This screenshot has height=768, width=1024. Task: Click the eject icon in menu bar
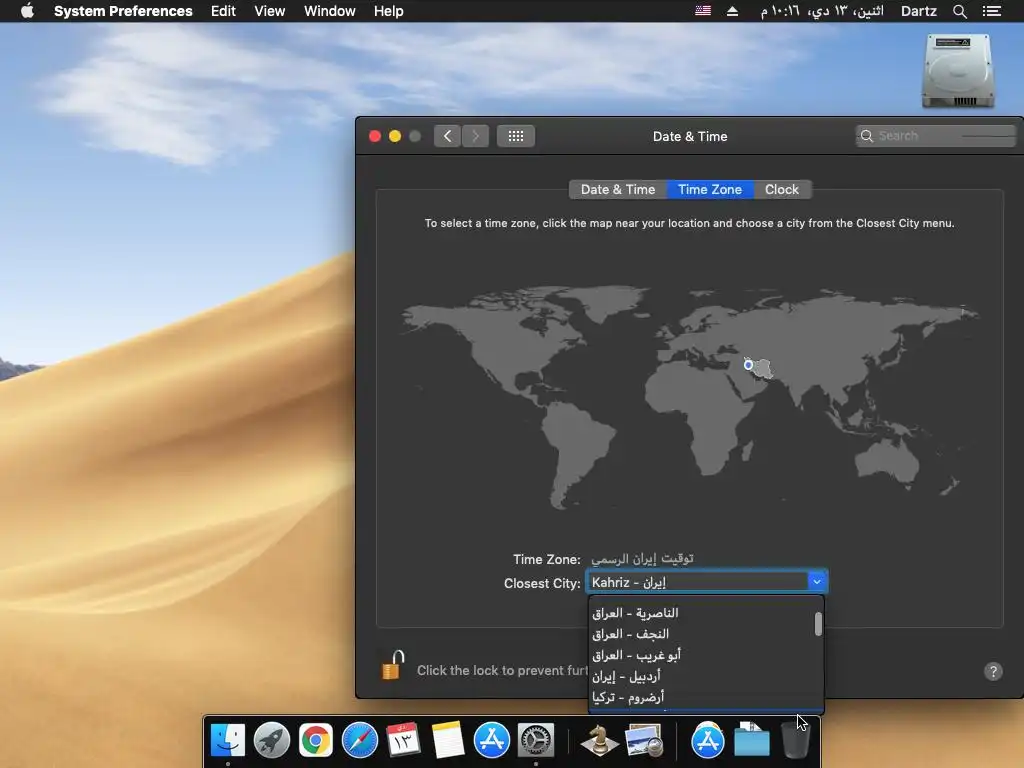point(732,11)
